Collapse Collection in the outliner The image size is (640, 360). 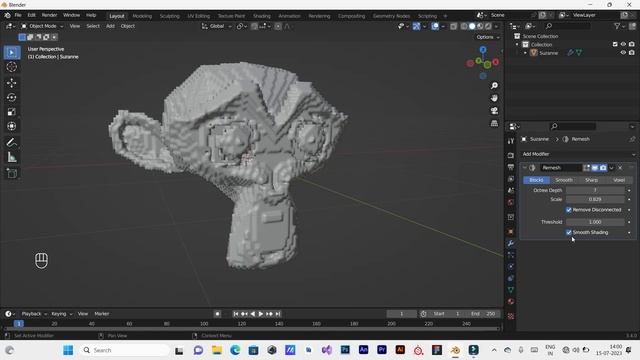click(517, 44)
